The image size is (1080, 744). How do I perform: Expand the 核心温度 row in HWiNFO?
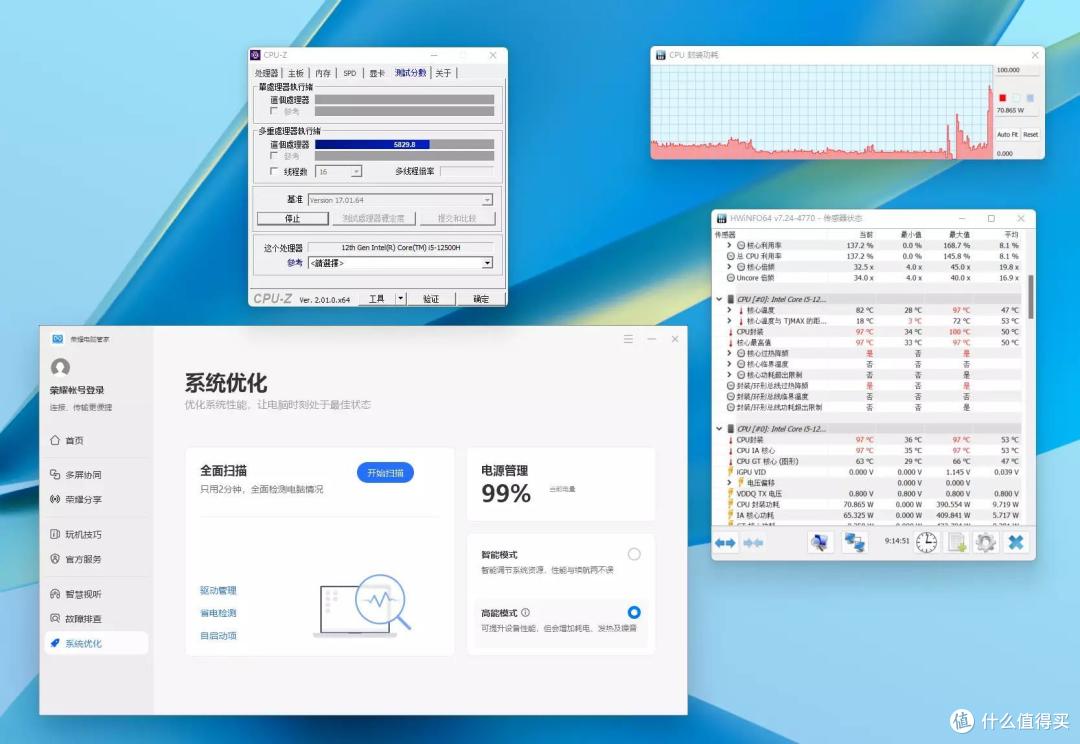729,310
